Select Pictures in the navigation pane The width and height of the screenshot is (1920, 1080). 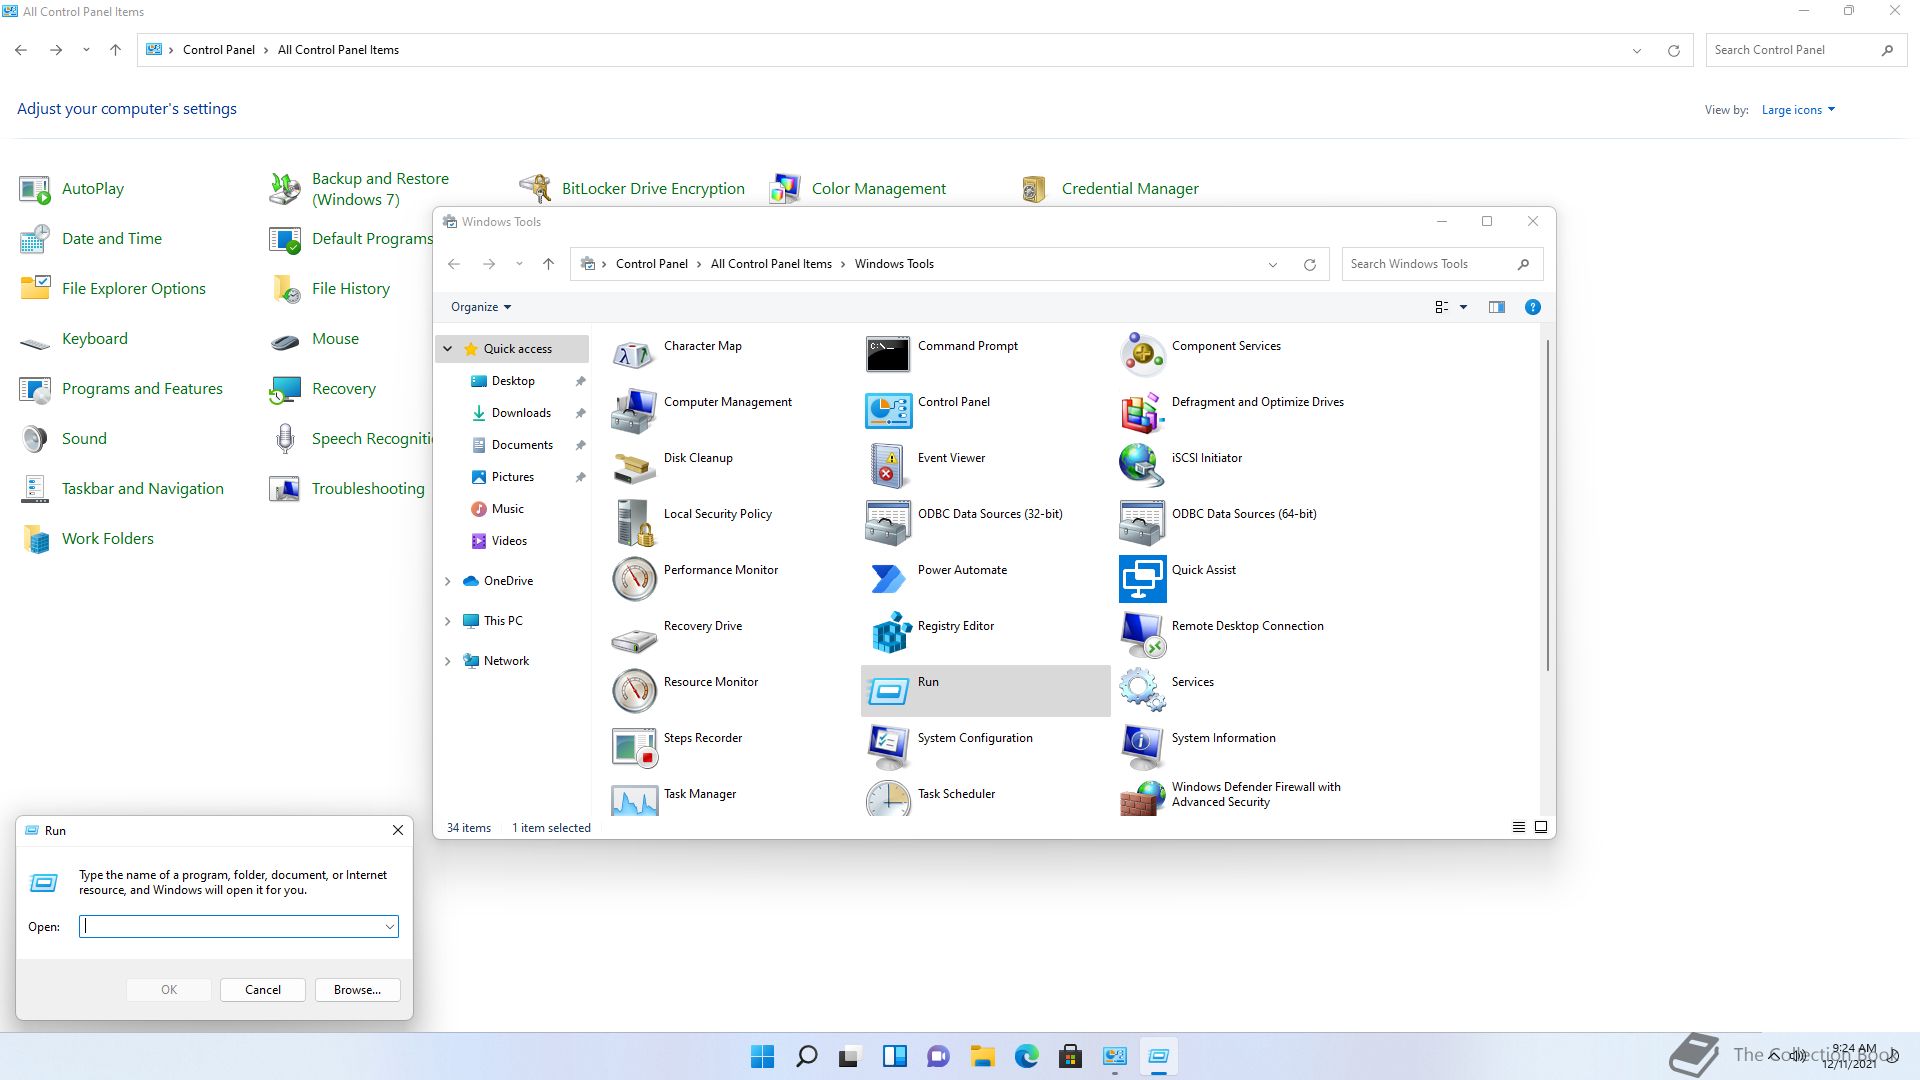[512, 477]
